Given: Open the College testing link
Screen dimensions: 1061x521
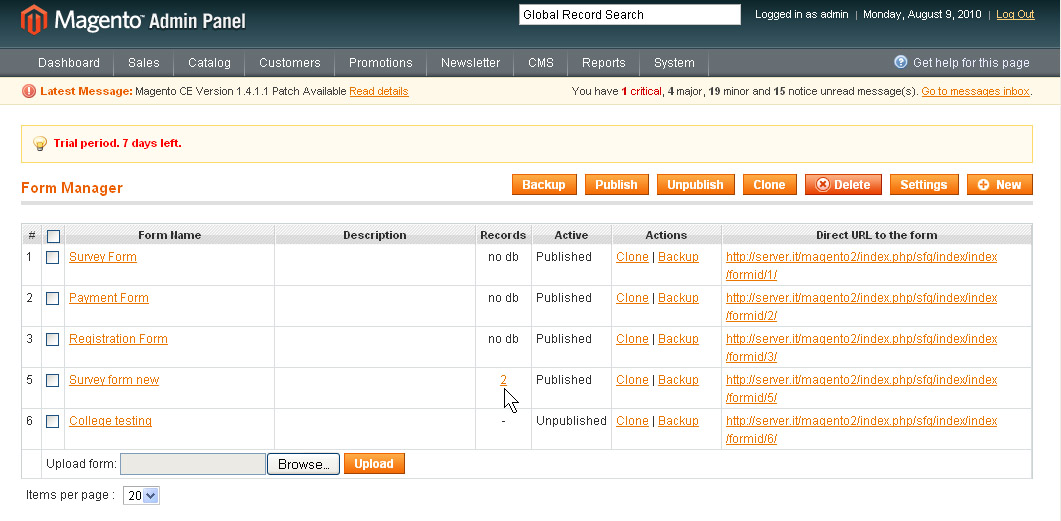Looking at the screenshot, I should click(x=110, y=421).
